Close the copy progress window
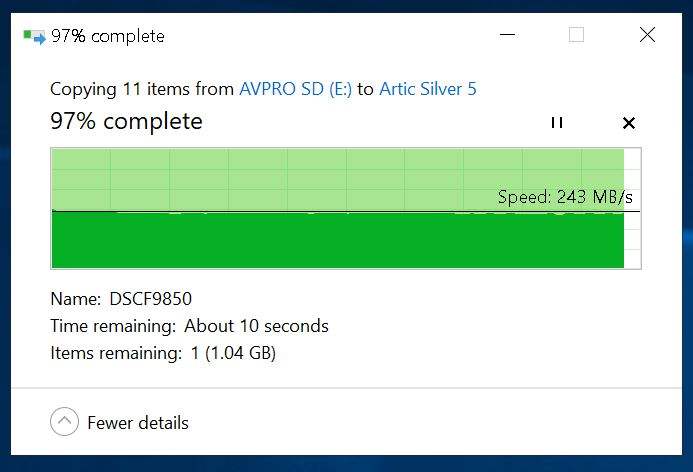 647,34
